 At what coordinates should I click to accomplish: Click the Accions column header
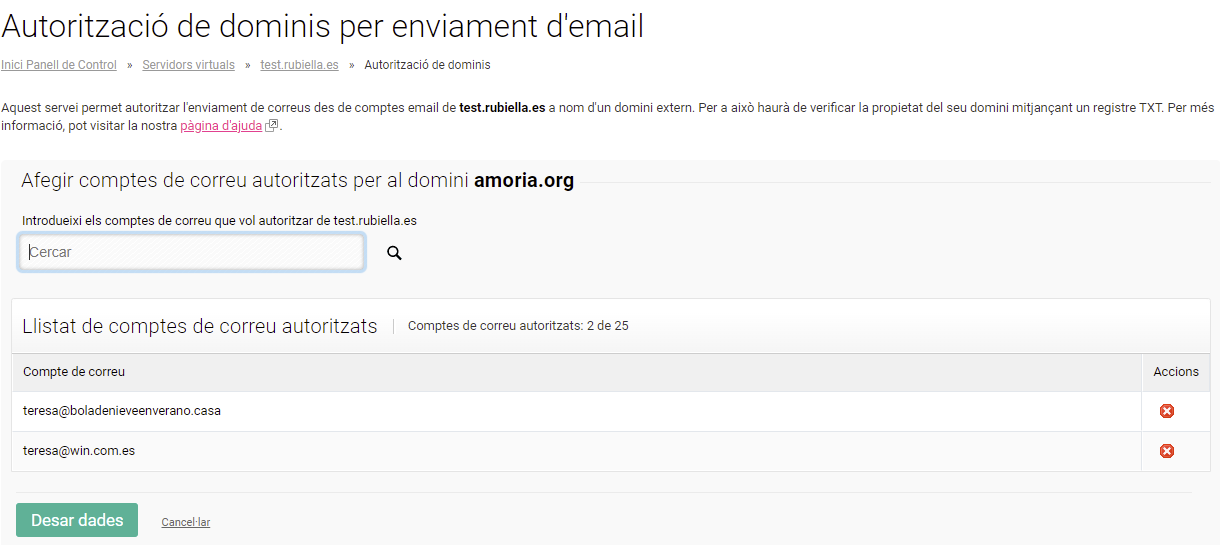[1176, 372]
